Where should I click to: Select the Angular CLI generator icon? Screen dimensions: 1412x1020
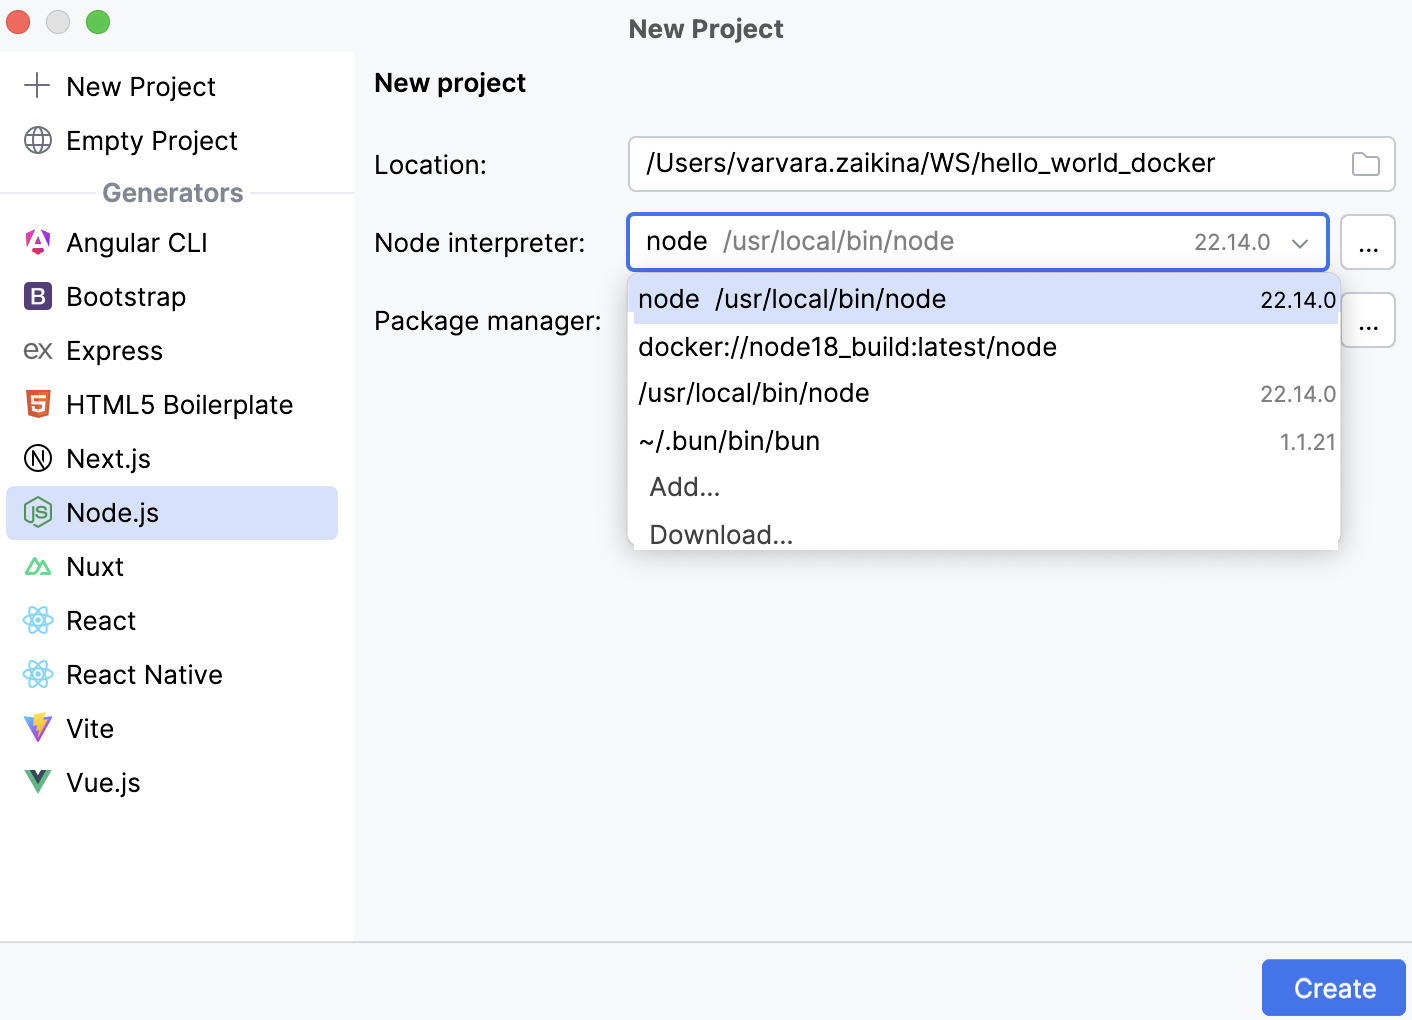point(37,242)
